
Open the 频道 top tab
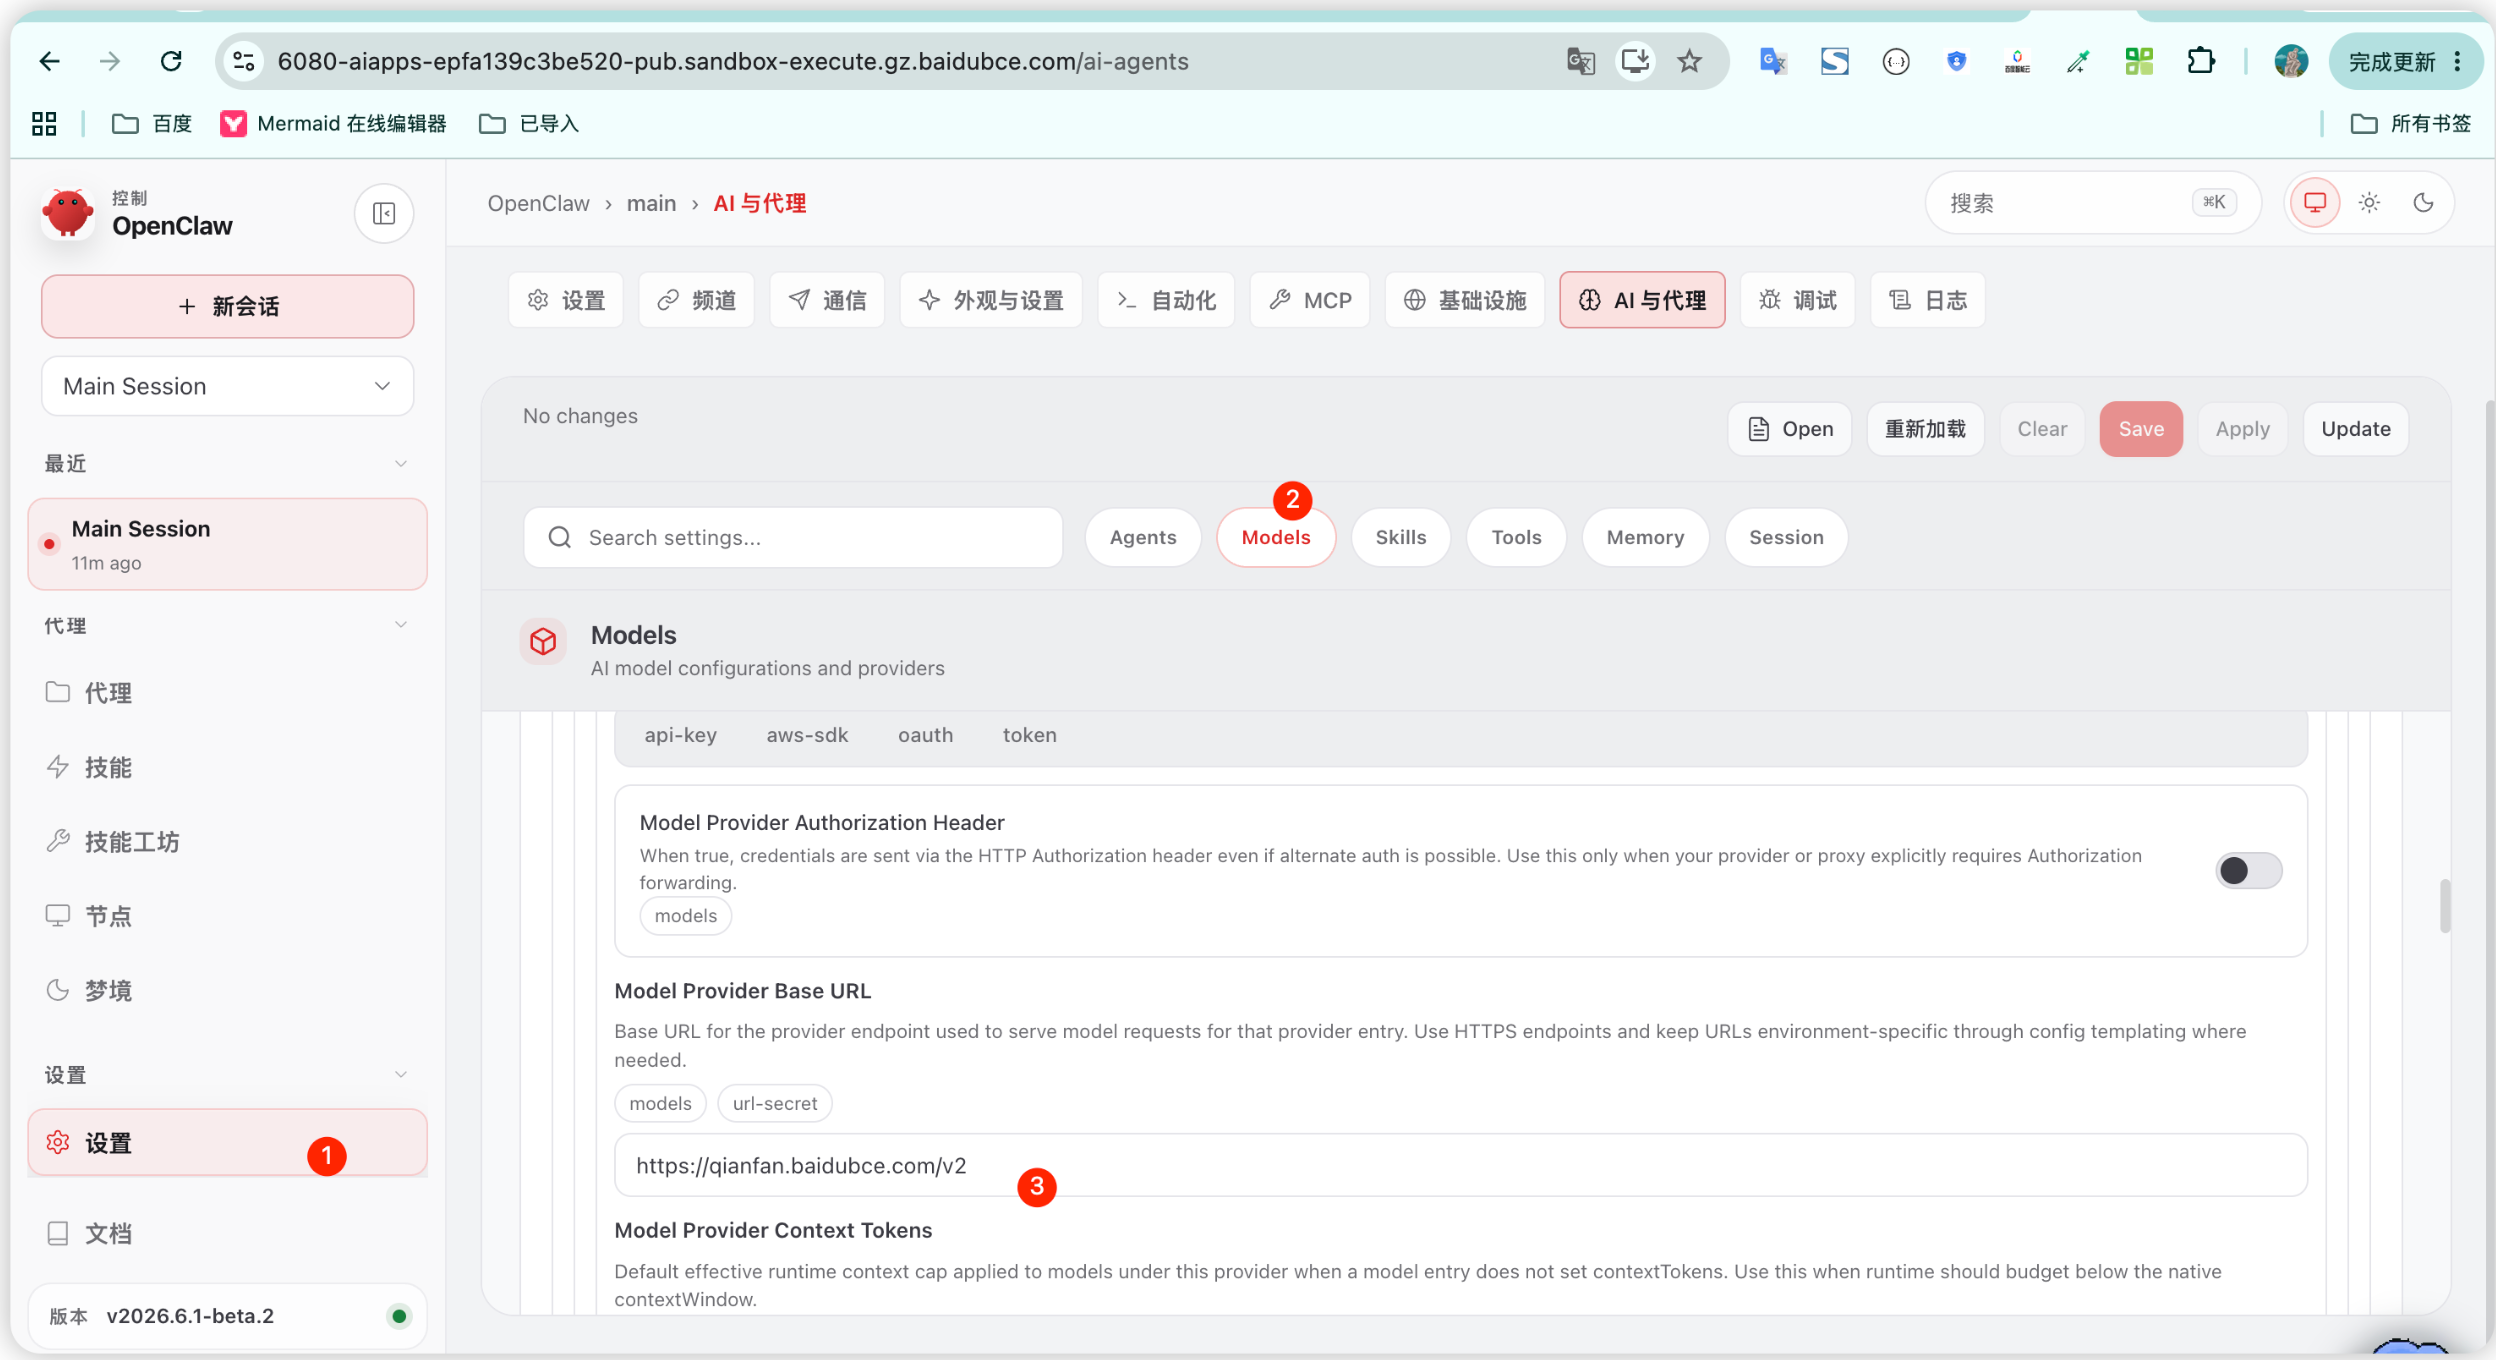[696, 300]
